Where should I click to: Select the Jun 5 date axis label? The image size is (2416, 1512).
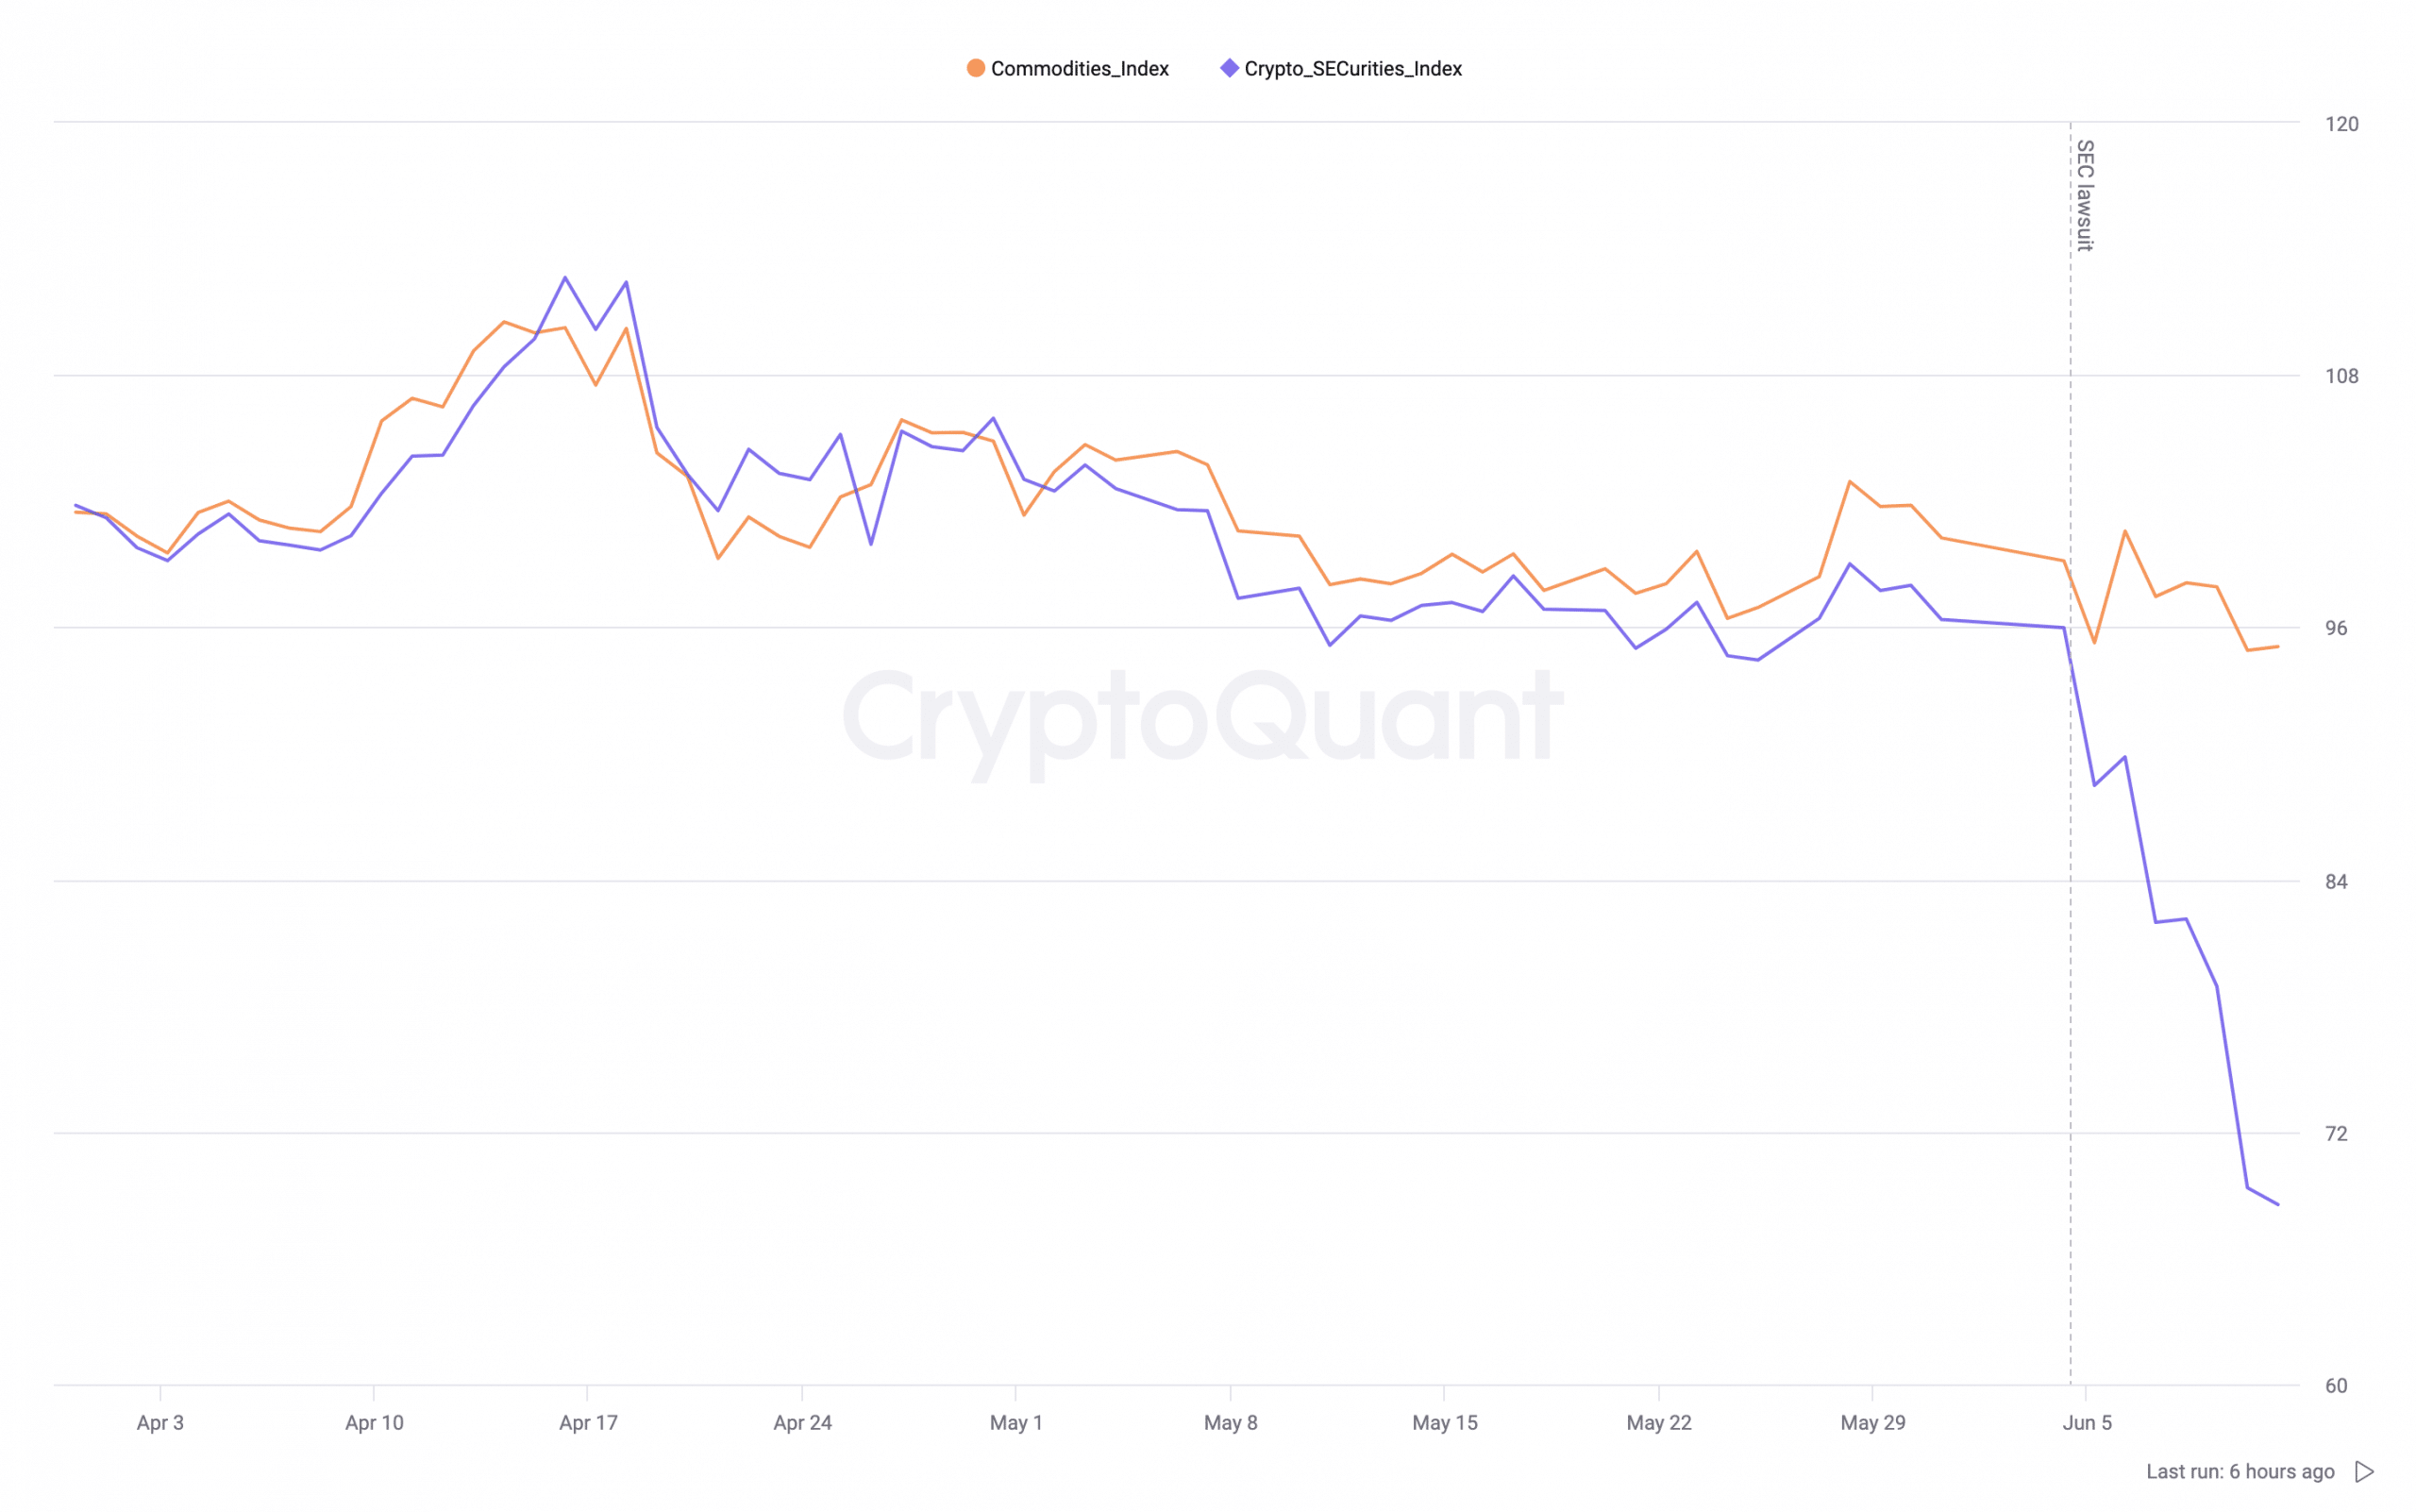(2087, 1422)
